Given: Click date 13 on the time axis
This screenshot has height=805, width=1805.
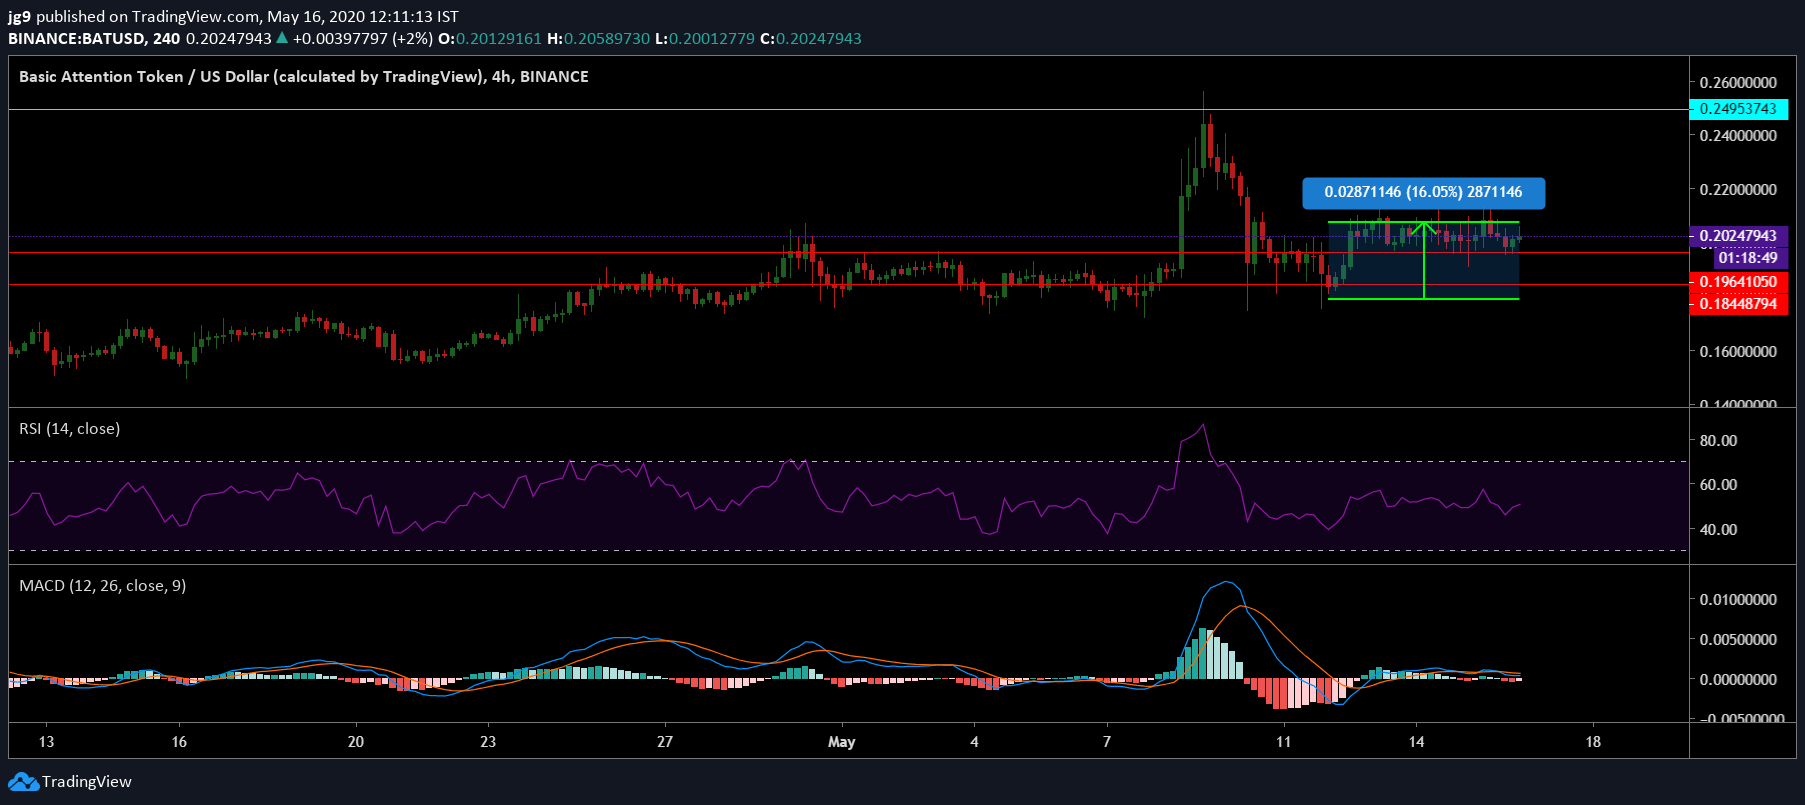Looking at the screenshot, I should point(46,742).
